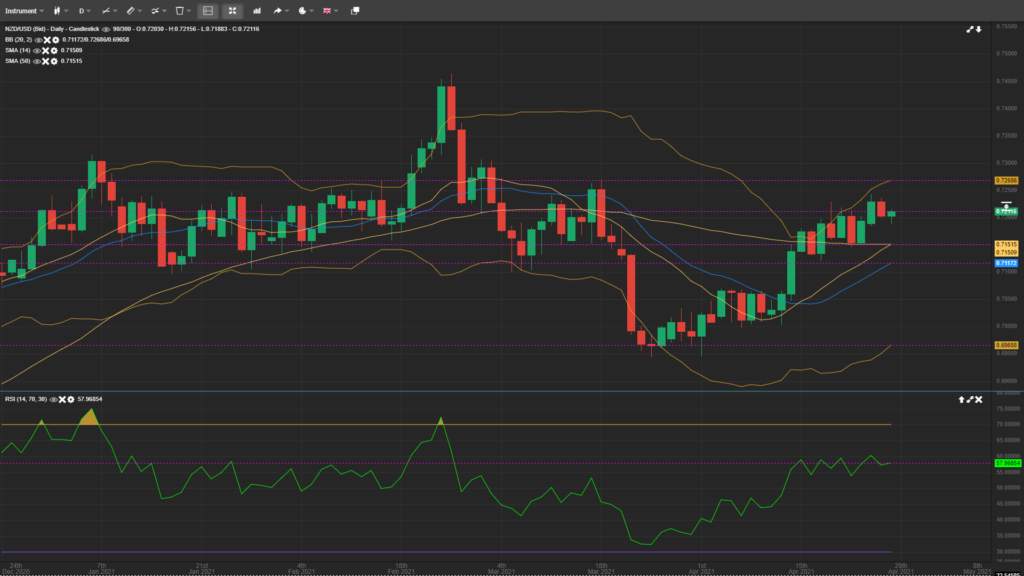Toggle visibility of RSI (14, 70, 30) indicator

pos(54,399)
